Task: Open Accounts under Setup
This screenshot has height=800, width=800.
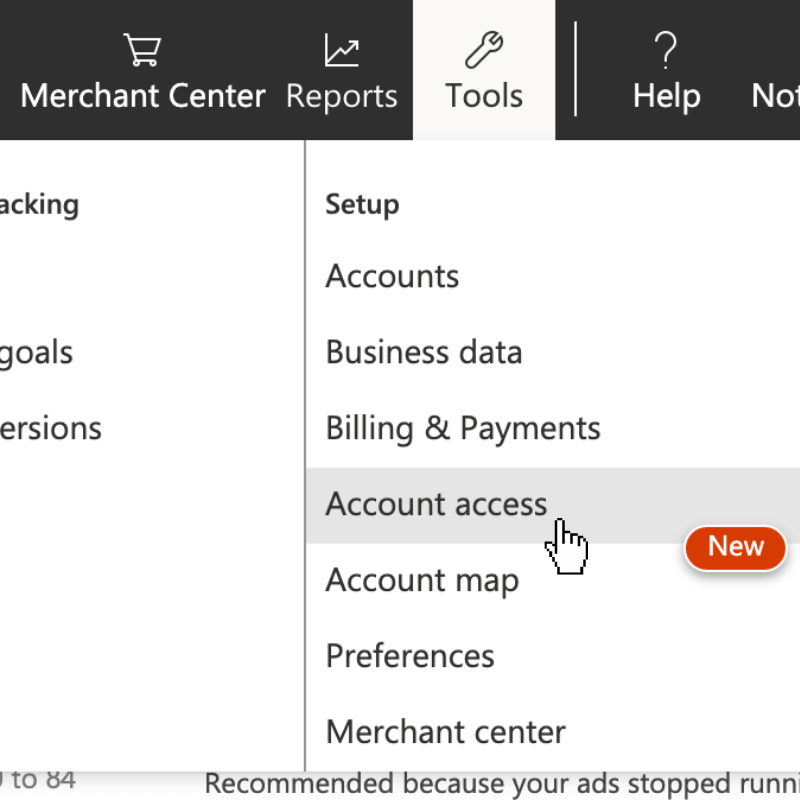Action: click(x=392, y=277)
